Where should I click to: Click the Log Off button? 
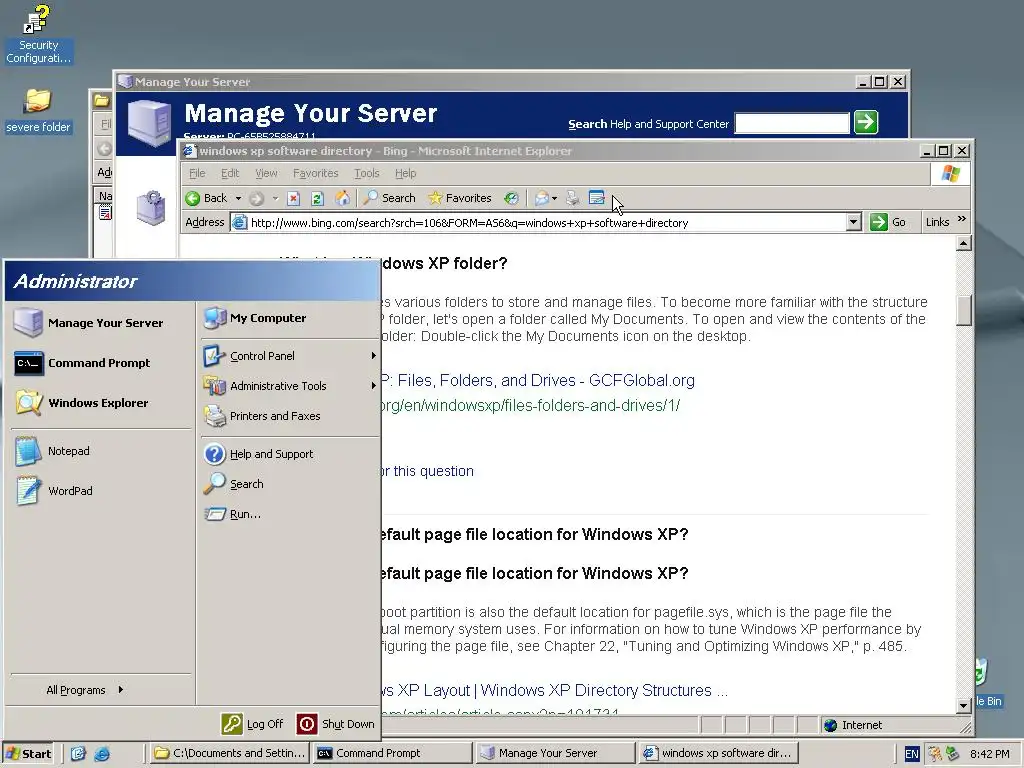click(253, 724)
